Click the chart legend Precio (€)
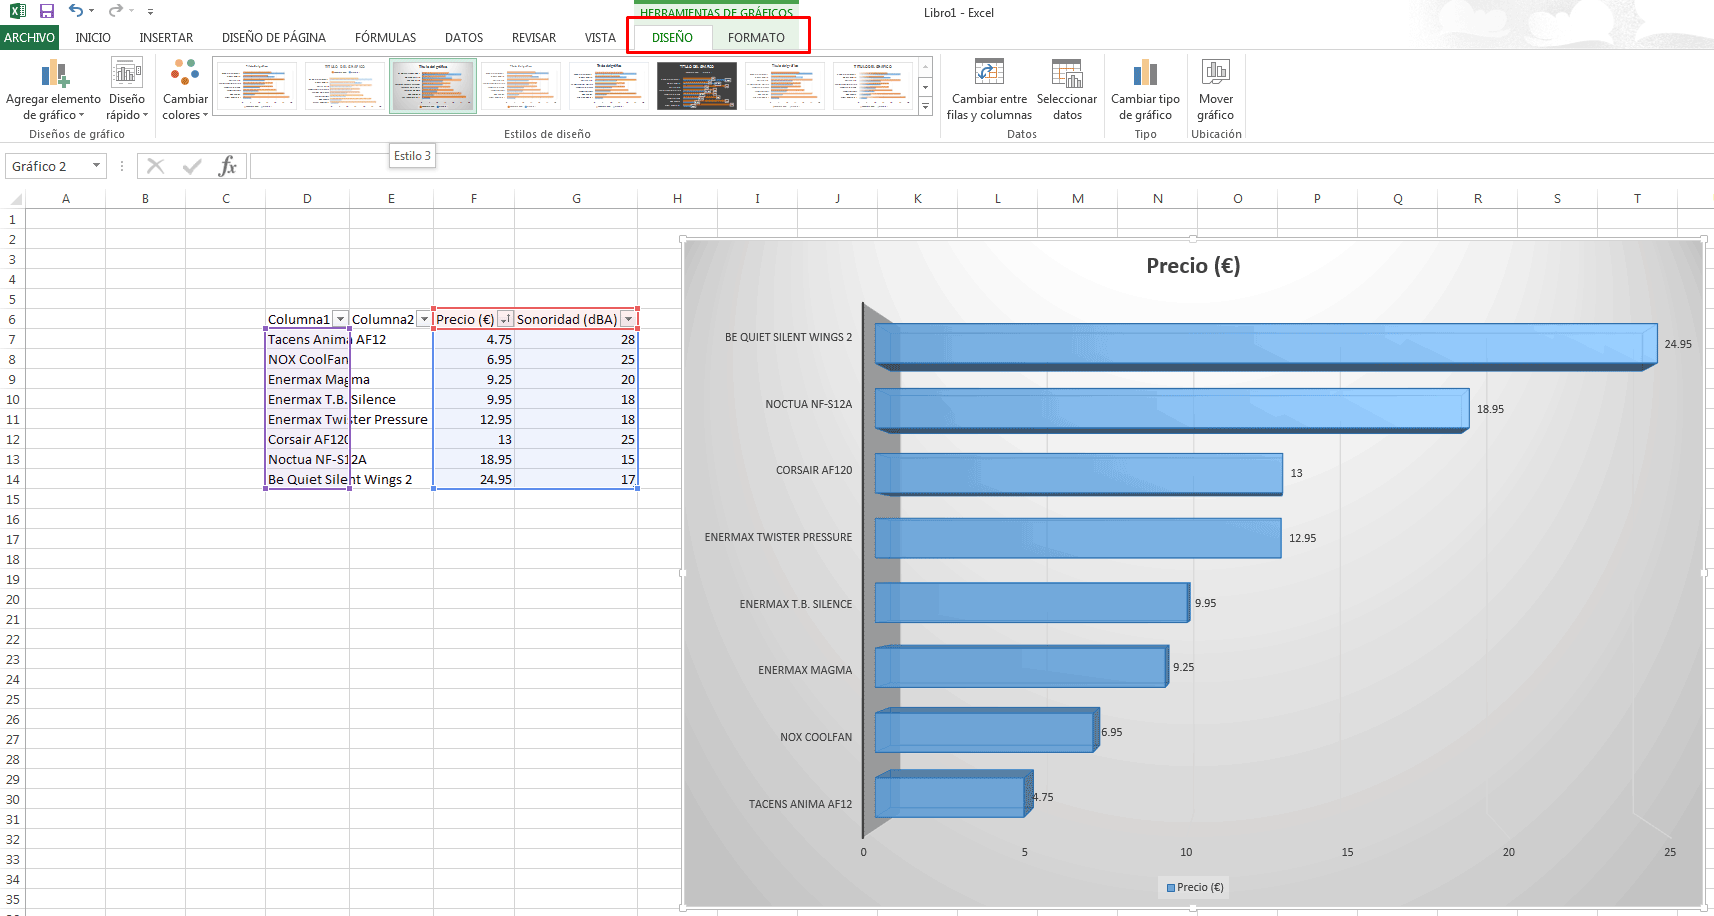1714x916 pixels. tap(1195, 887)
